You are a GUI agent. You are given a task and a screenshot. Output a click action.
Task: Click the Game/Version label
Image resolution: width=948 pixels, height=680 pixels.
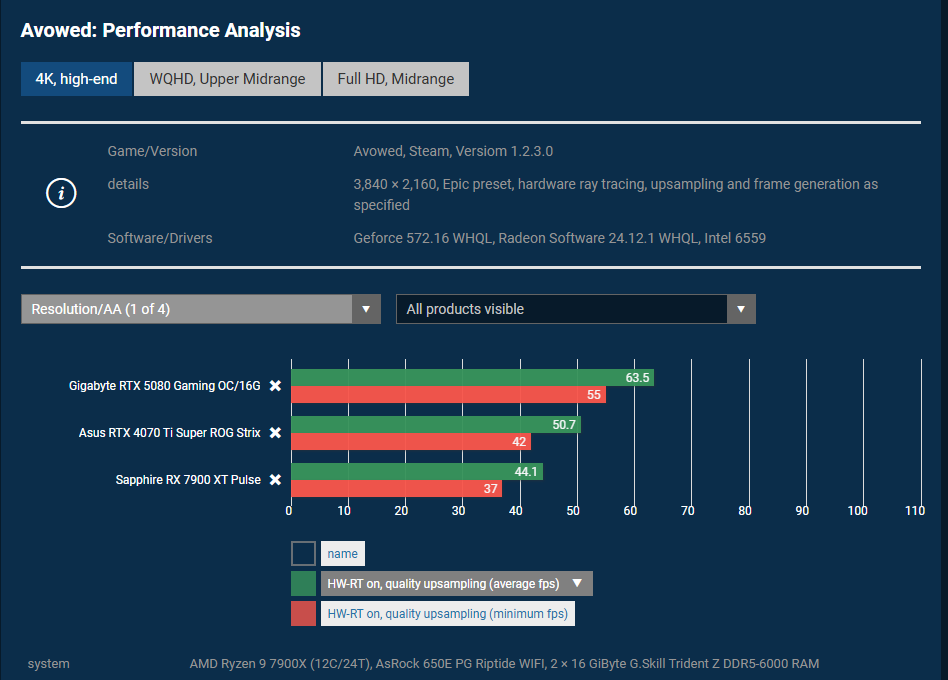pyautogui.click(x=152, y=151)
